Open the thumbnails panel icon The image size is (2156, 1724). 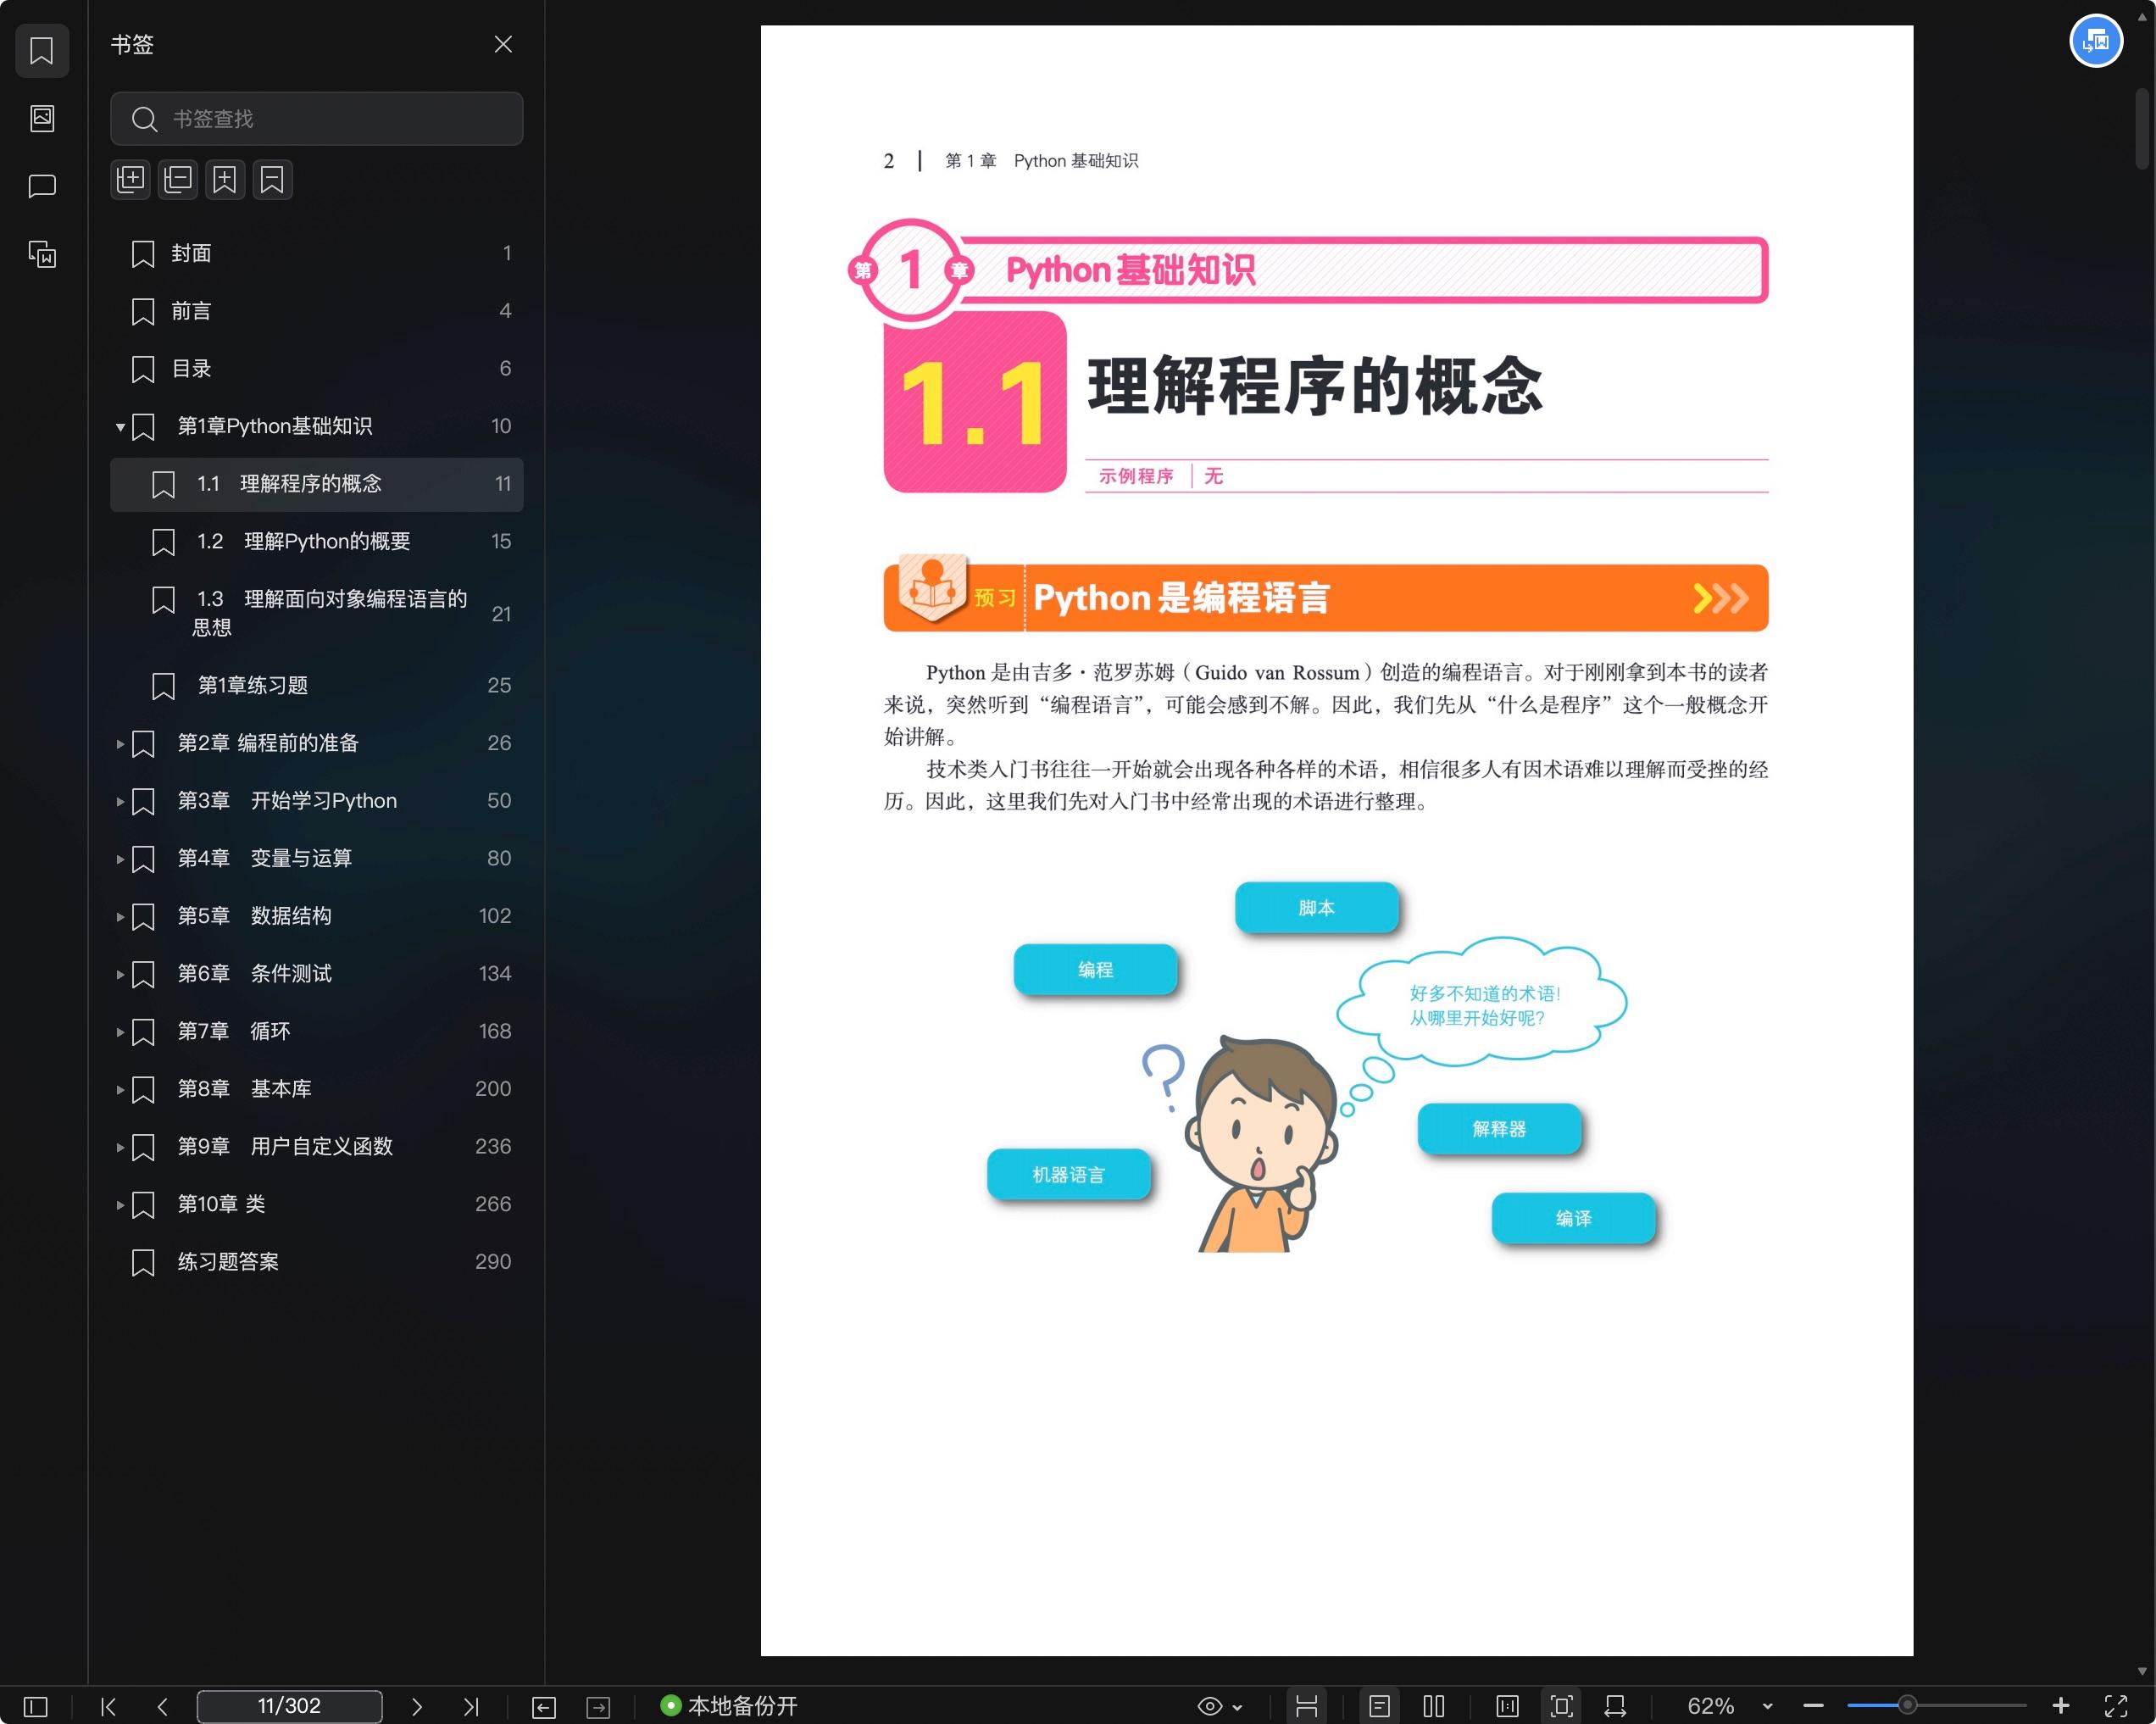42,118
